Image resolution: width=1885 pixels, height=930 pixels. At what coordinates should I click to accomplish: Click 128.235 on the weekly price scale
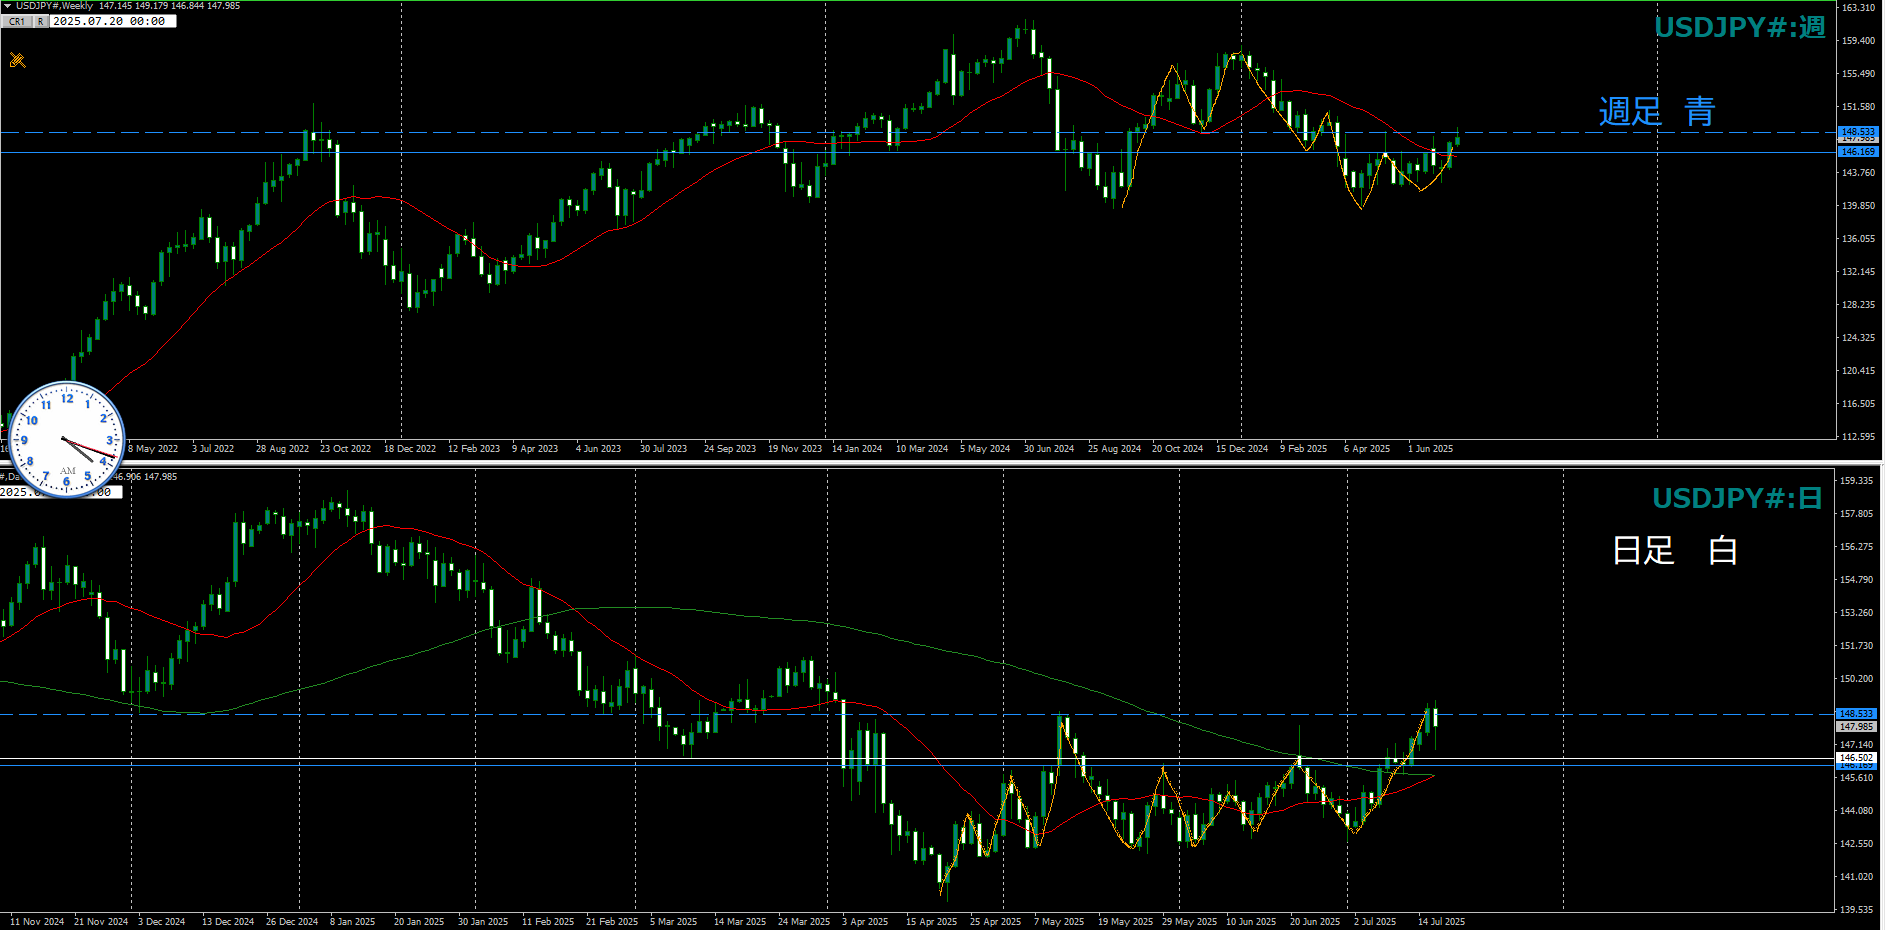pyautogui.click(x=1858, y=305)
